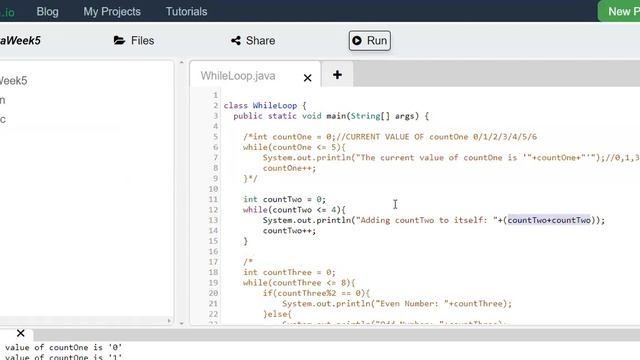
Task: Click line 3 'public static void main'
Action: (331, 116)
